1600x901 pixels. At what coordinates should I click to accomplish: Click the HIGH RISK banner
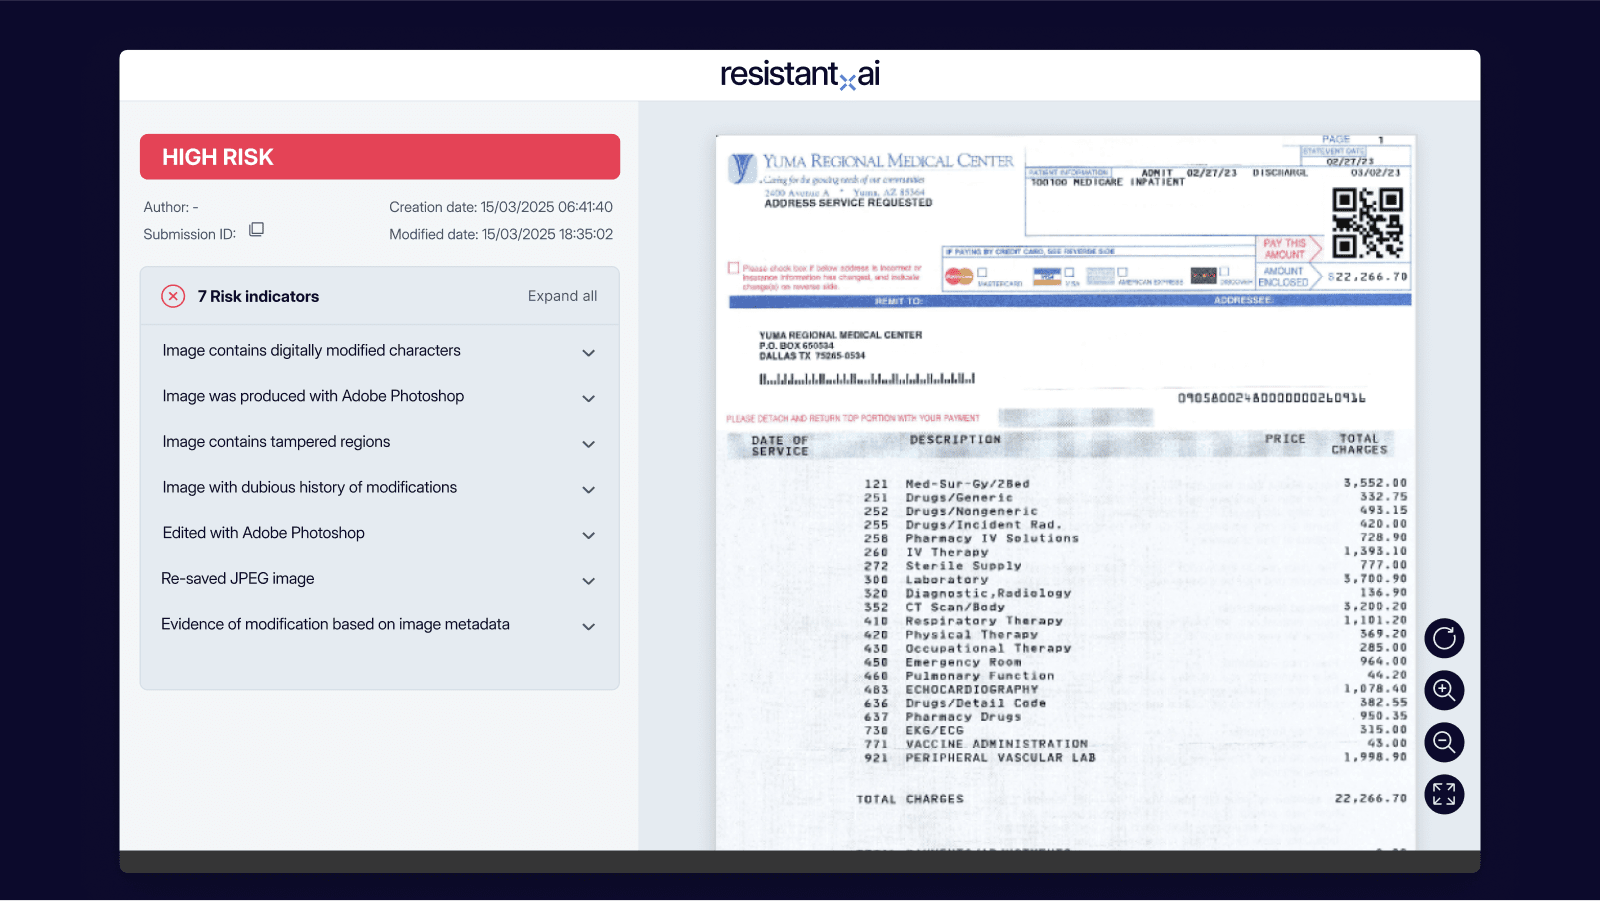click(380, 157)
